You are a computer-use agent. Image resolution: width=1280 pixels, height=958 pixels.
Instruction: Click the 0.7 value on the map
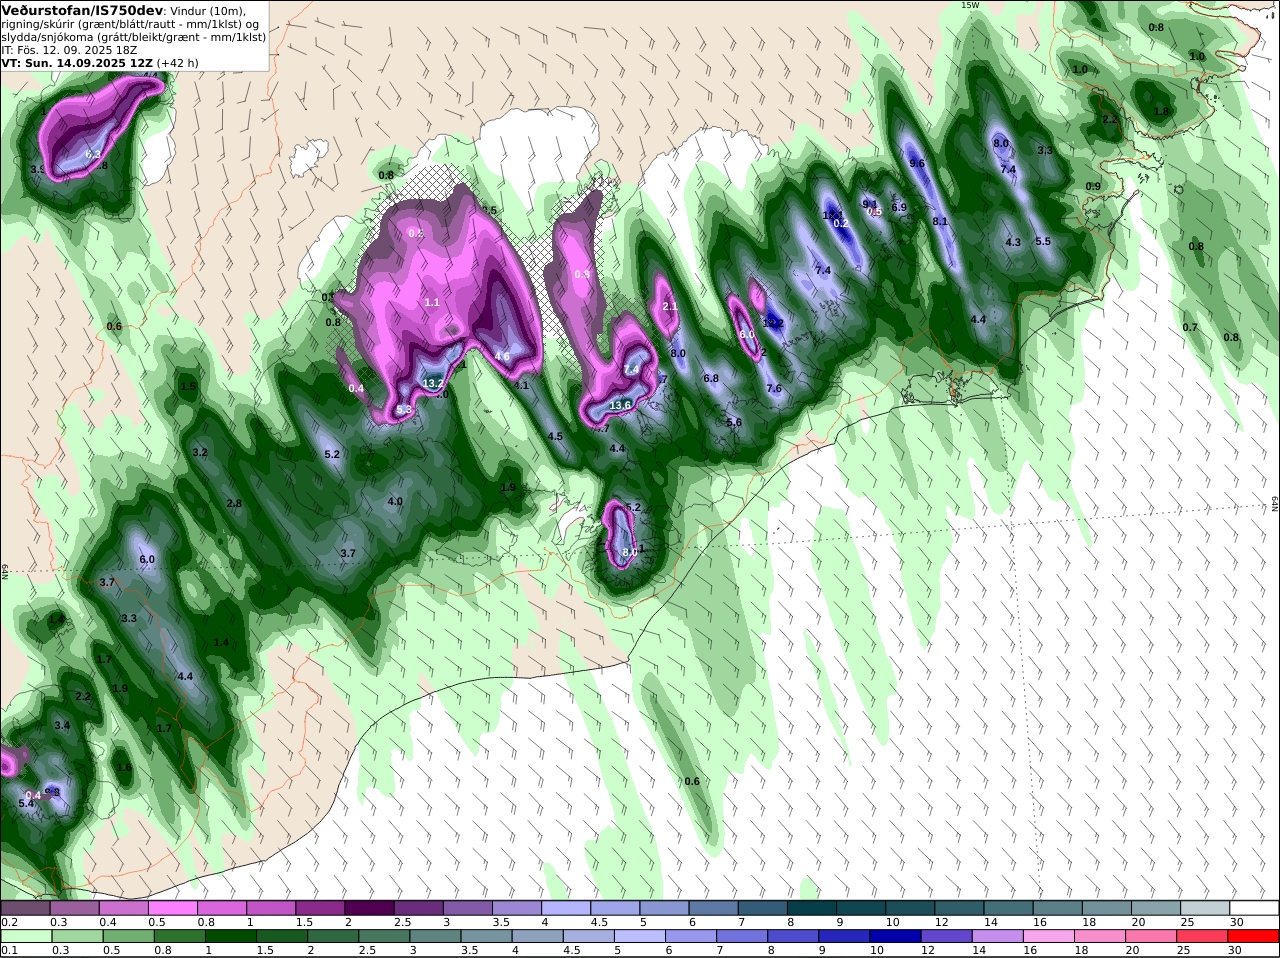coord(1190,327)
